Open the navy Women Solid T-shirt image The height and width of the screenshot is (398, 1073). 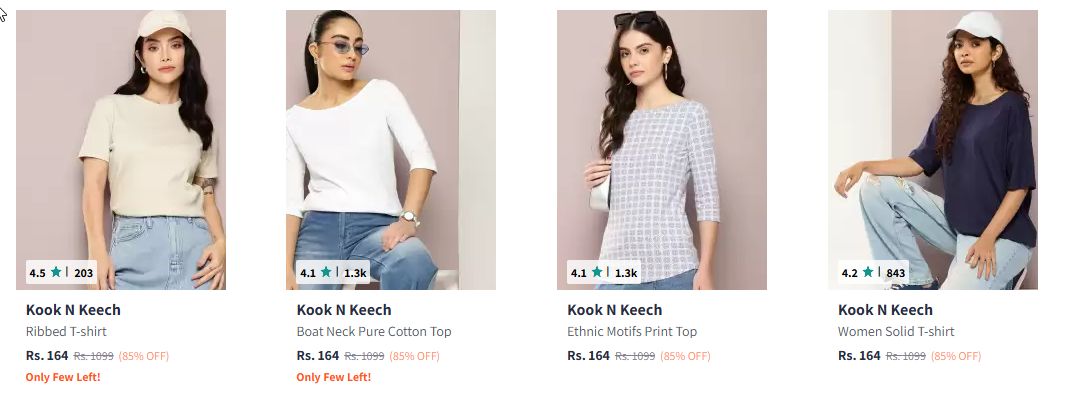[933, 150]
